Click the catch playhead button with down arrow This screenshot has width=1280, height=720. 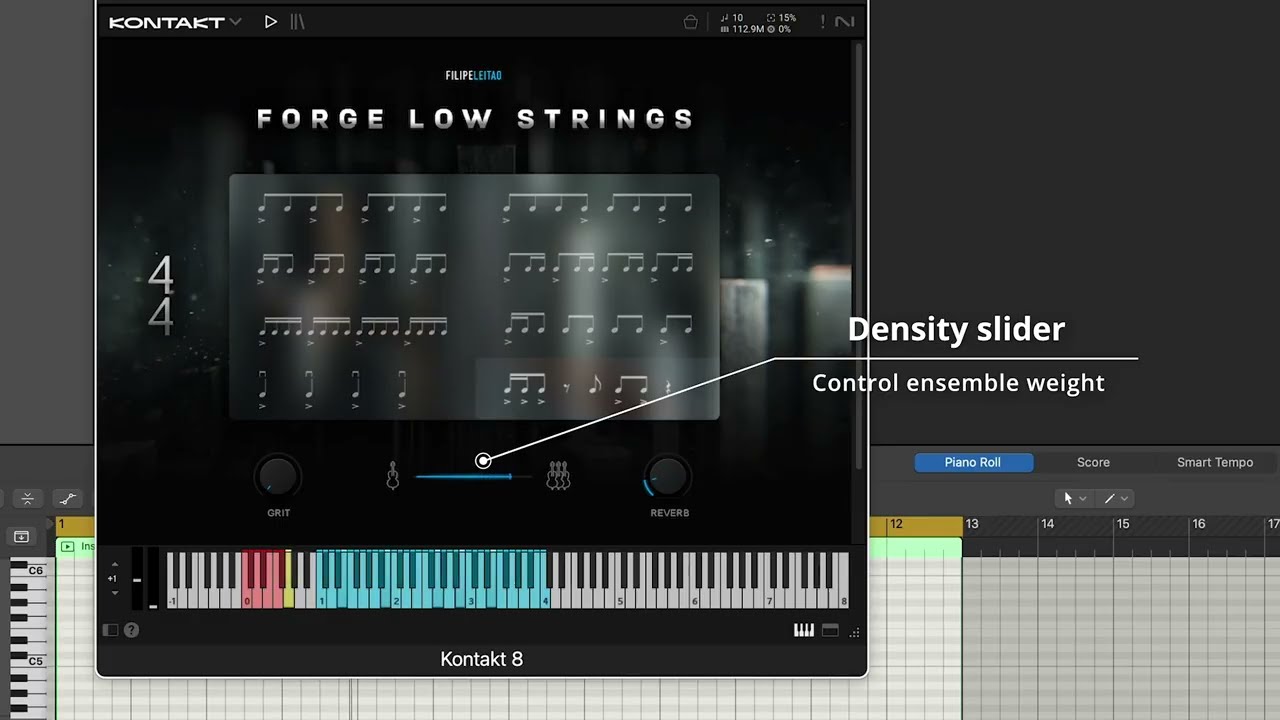click(21, 537)
